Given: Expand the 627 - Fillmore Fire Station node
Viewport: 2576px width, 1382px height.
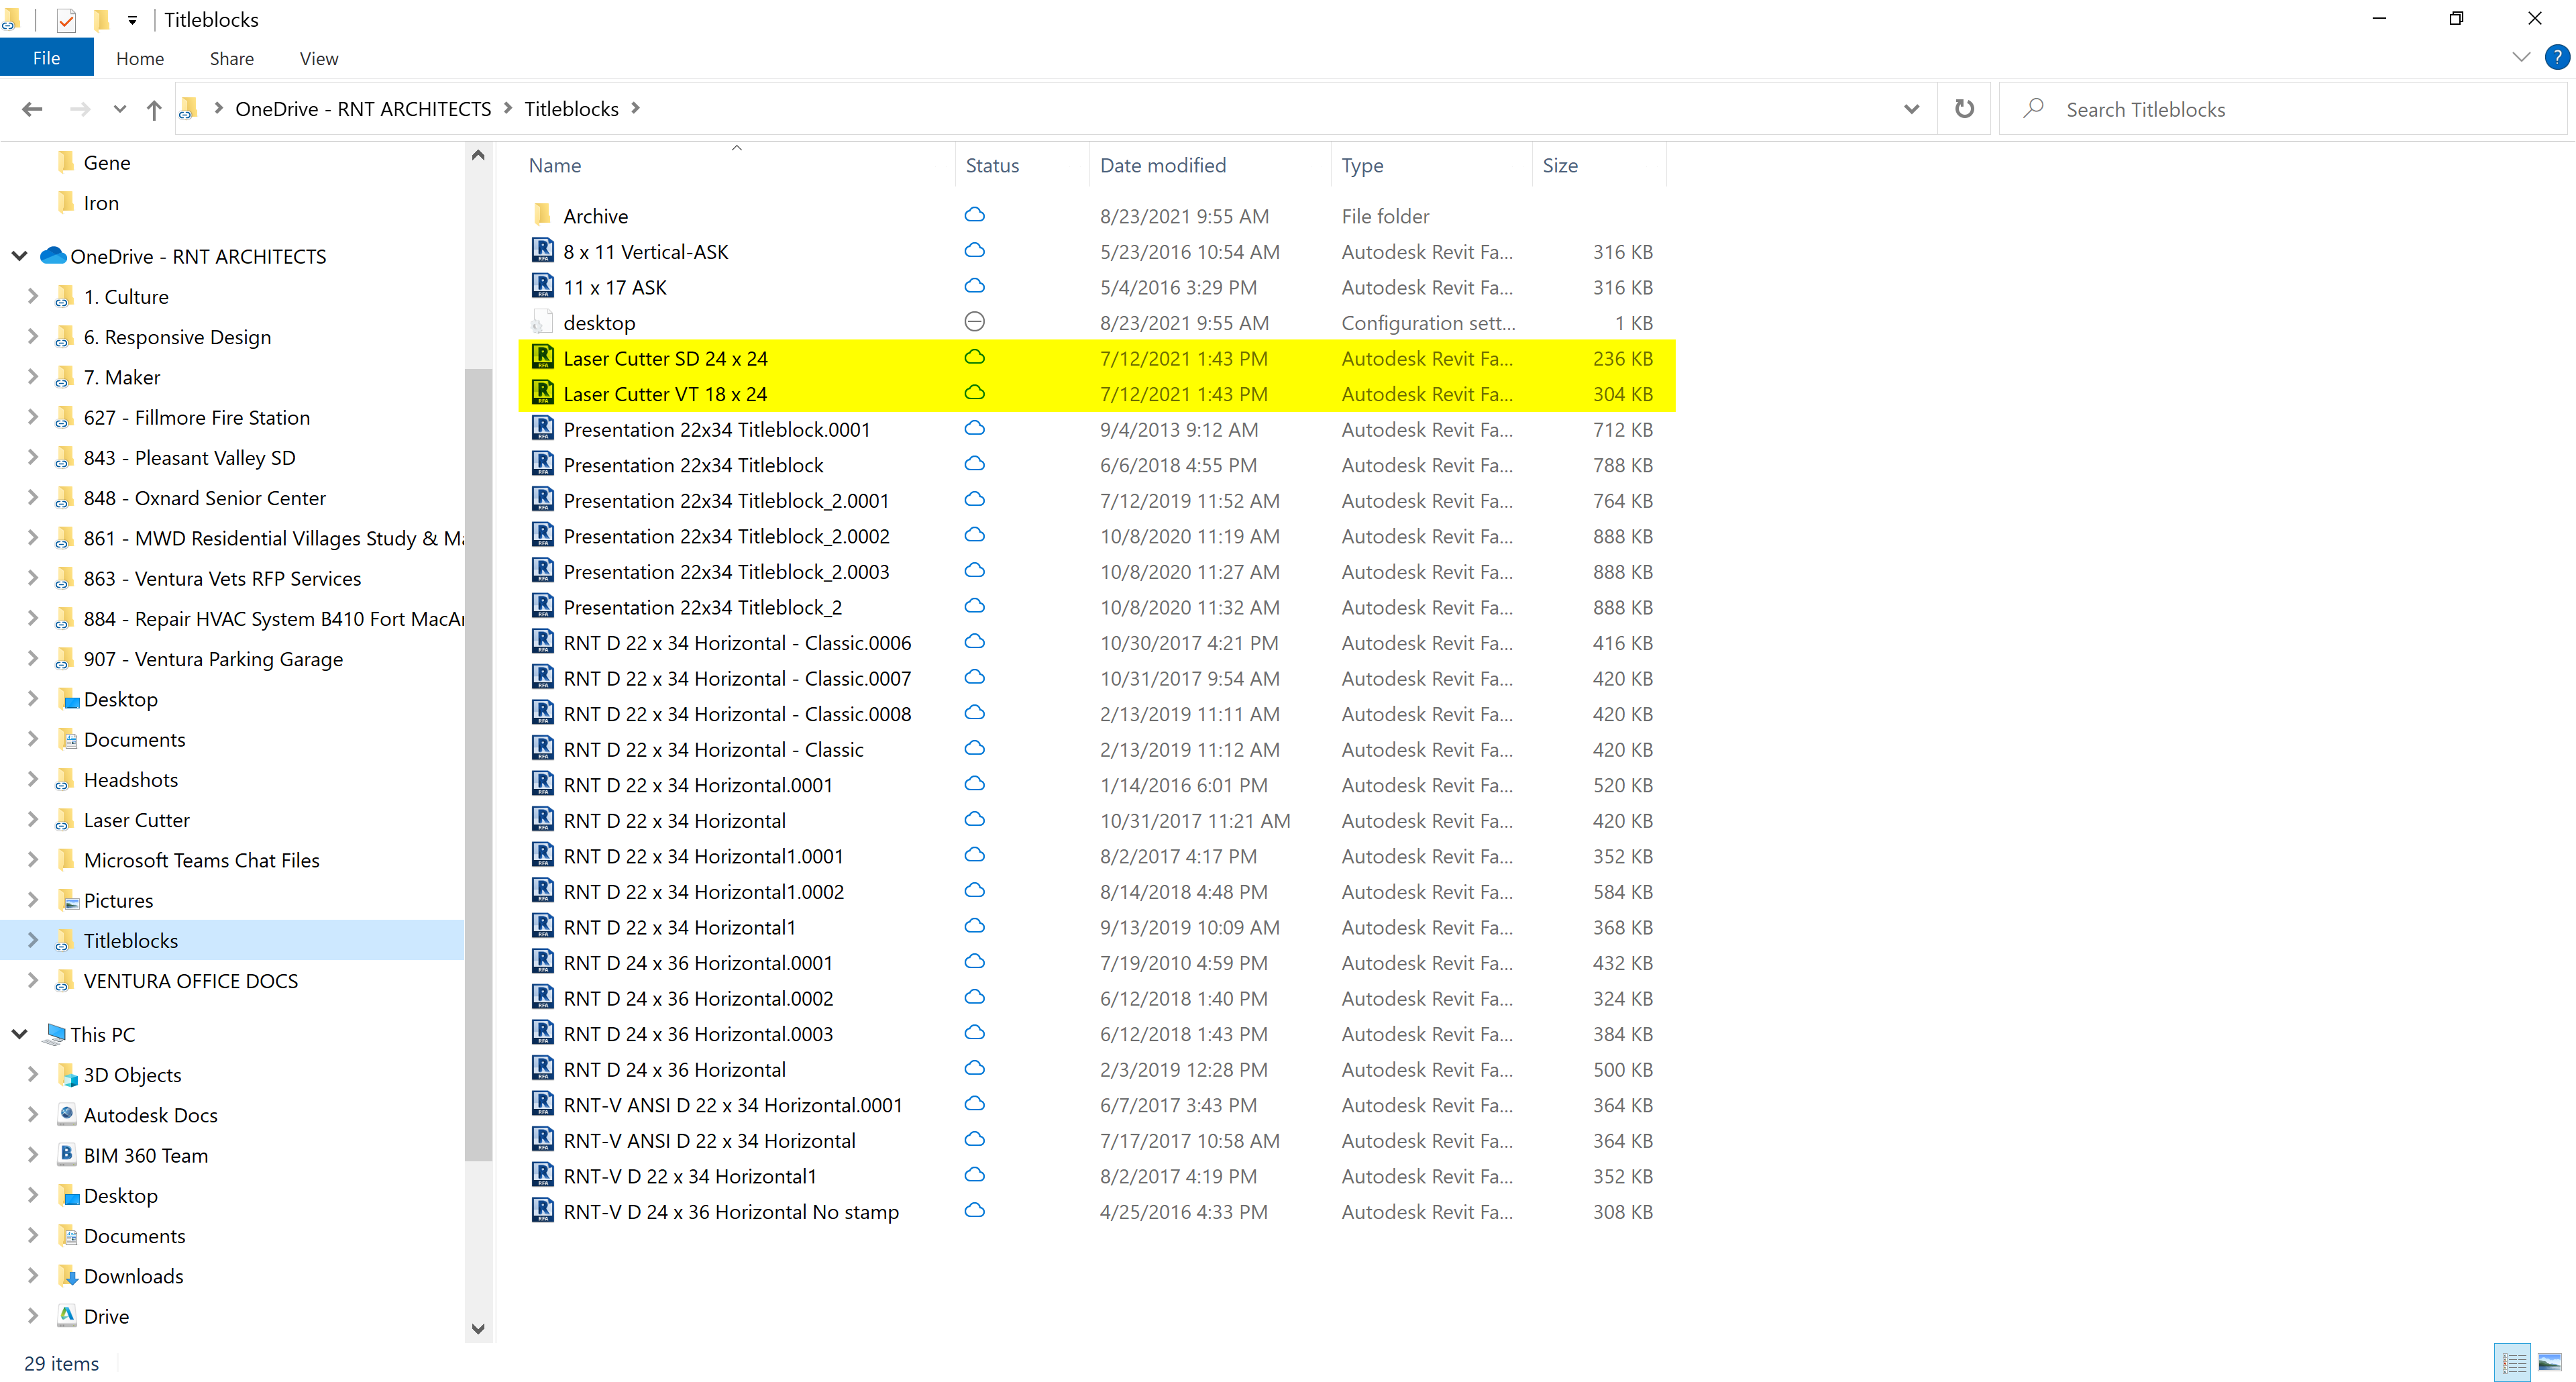Looking at the screenshot, I should pyautogui.click(x=32, y=417).
